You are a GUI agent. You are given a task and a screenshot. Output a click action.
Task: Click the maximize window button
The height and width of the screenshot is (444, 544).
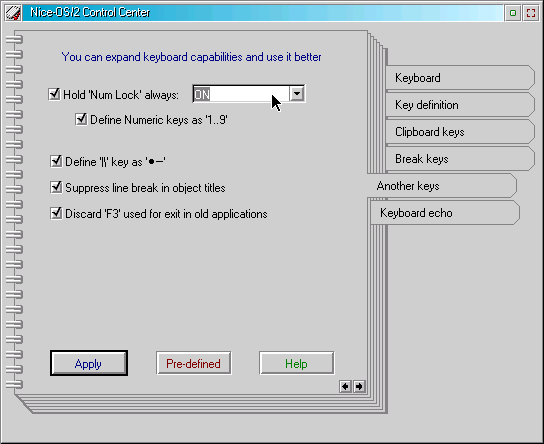pos(531,13)
